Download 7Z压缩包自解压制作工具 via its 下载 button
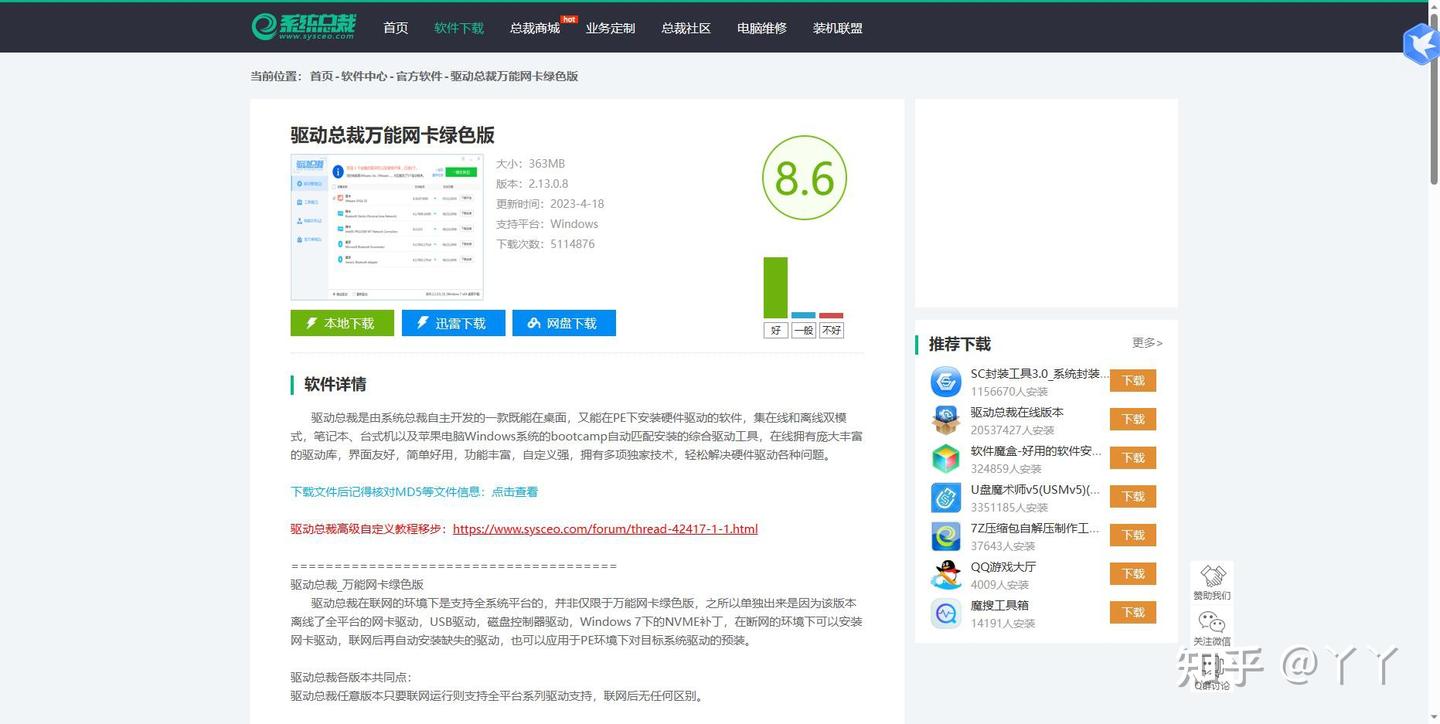 click(x=1133, y=535)
